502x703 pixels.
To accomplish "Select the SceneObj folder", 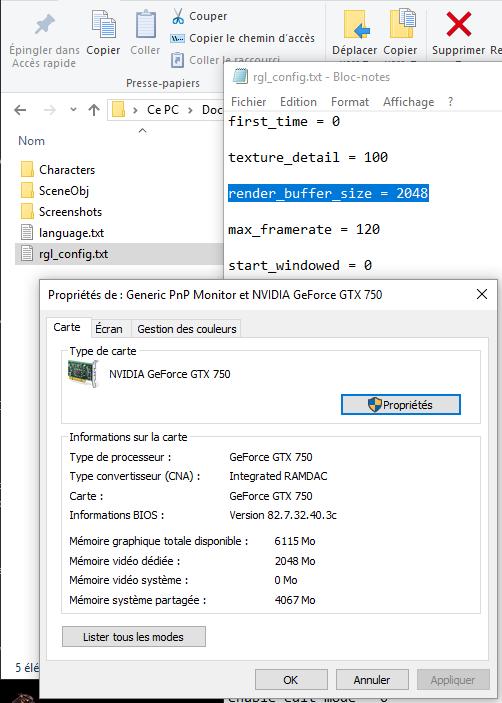I will (64, 191).
